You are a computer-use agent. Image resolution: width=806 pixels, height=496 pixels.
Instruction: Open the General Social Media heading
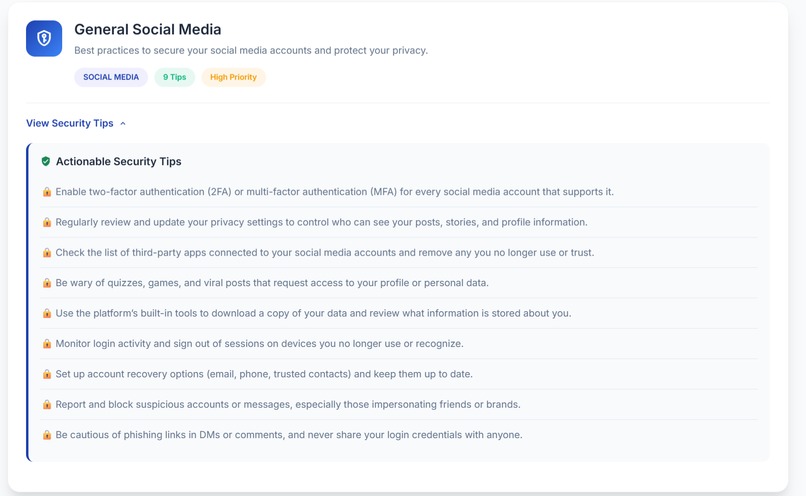[x=148, y=29]
